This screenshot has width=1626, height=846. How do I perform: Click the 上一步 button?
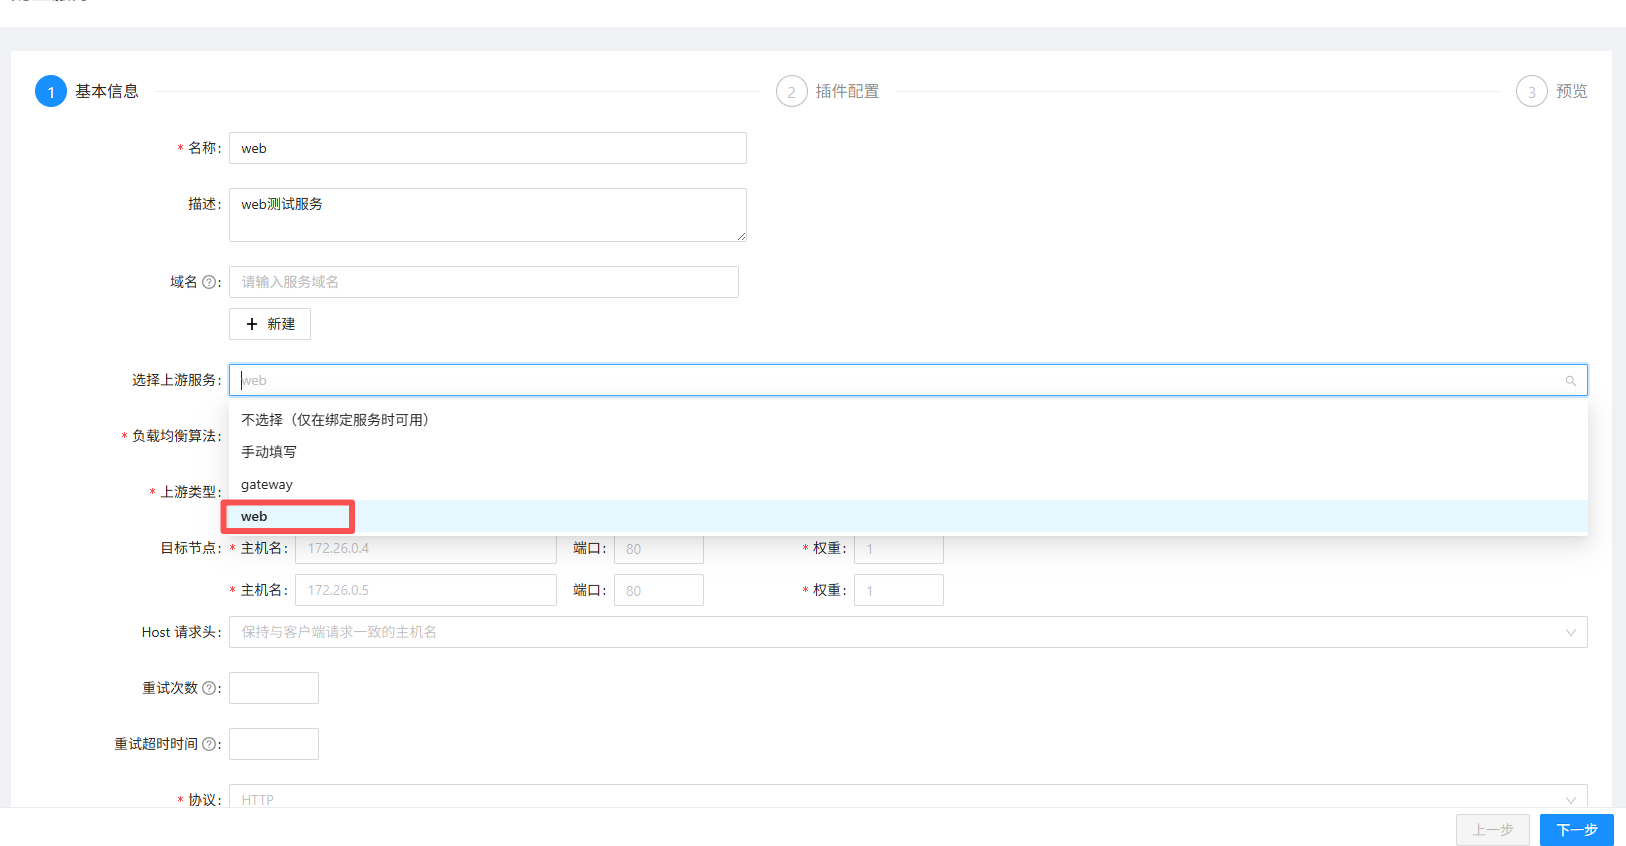1493,830
